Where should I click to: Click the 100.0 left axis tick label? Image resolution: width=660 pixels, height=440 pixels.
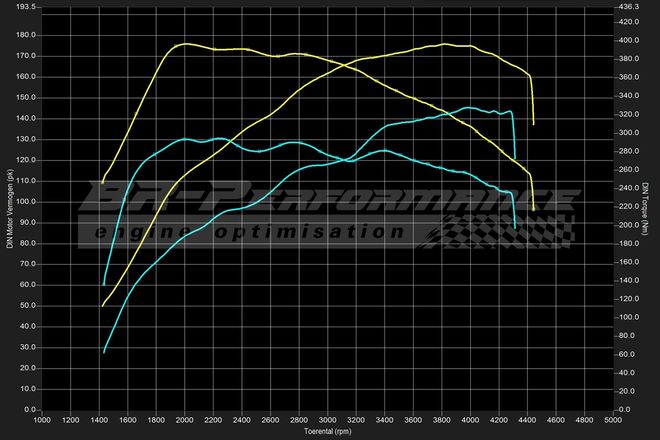[26, 202]
